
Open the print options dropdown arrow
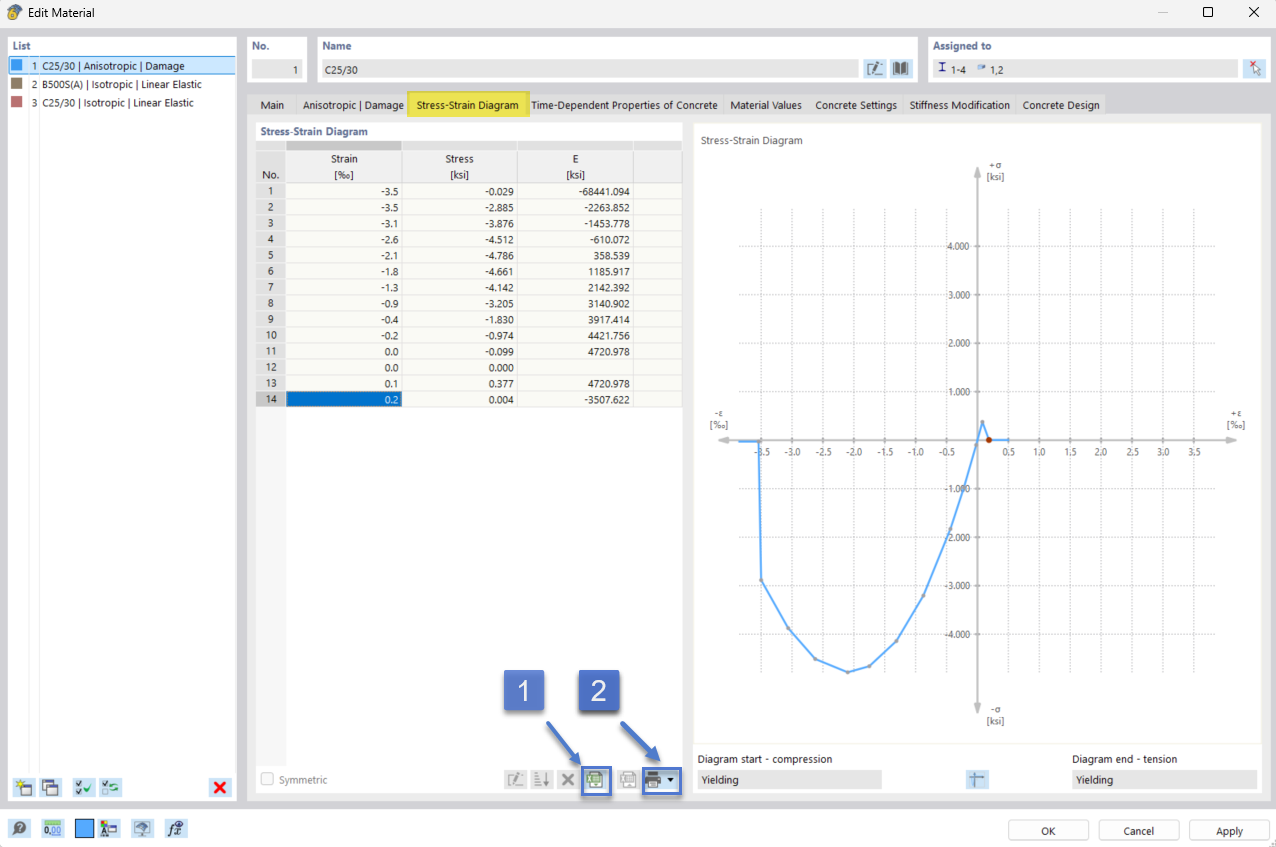pyautogui.click(x=670, y=780)
